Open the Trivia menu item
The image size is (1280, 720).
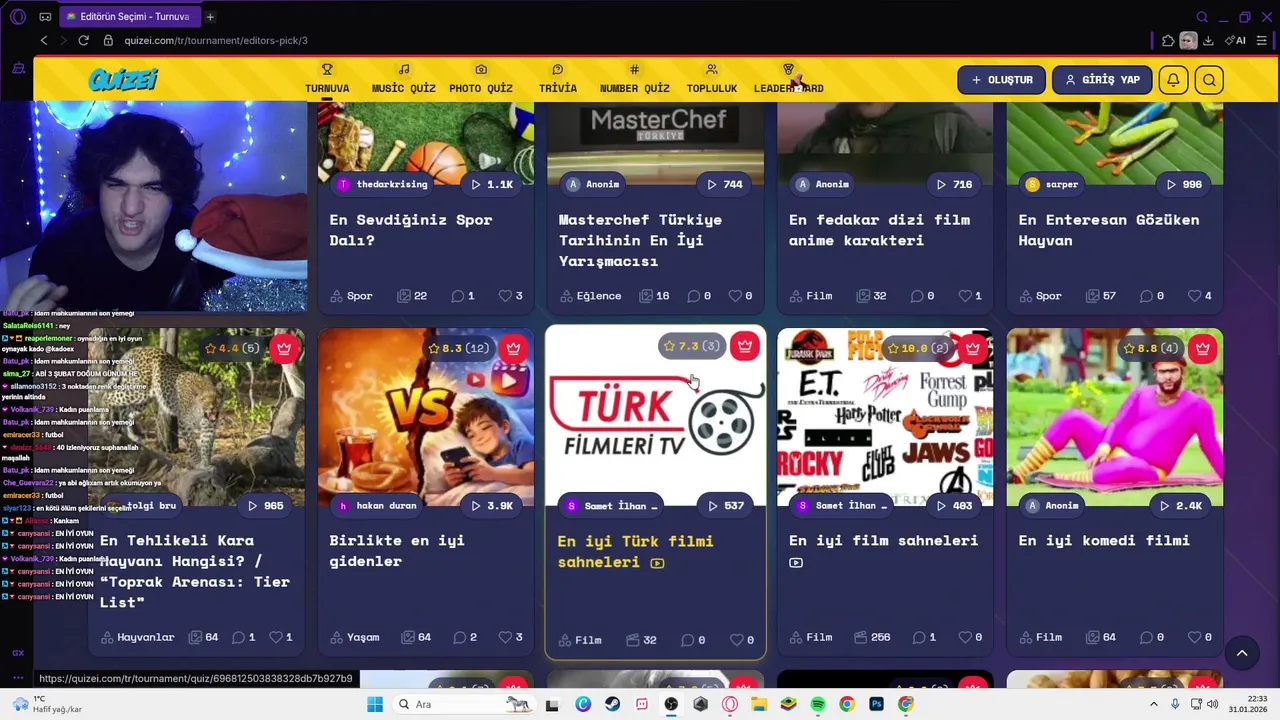click(x=558, y=79)
